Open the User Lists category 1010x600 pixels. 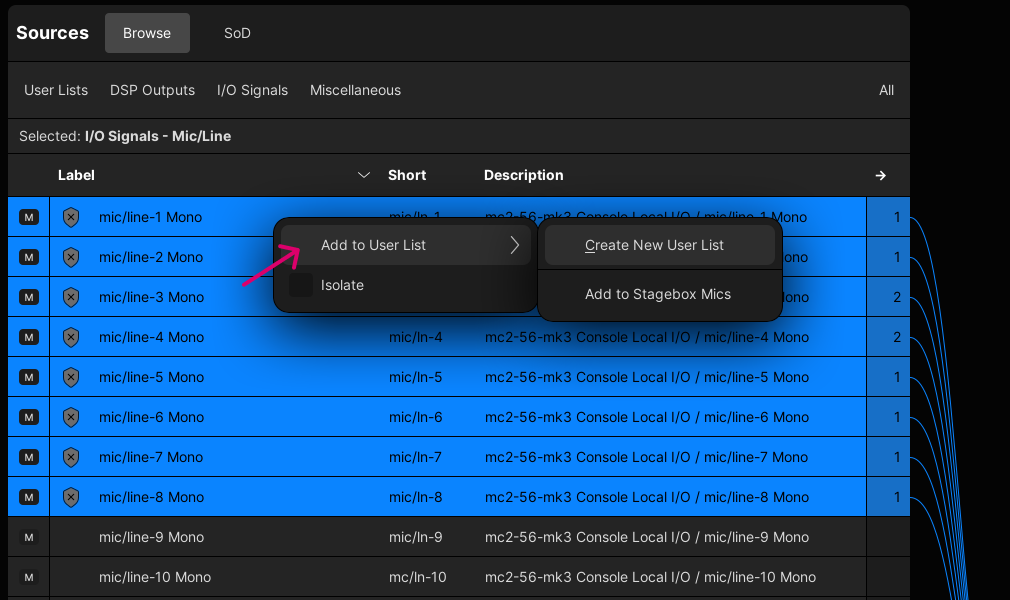point(56,90)
